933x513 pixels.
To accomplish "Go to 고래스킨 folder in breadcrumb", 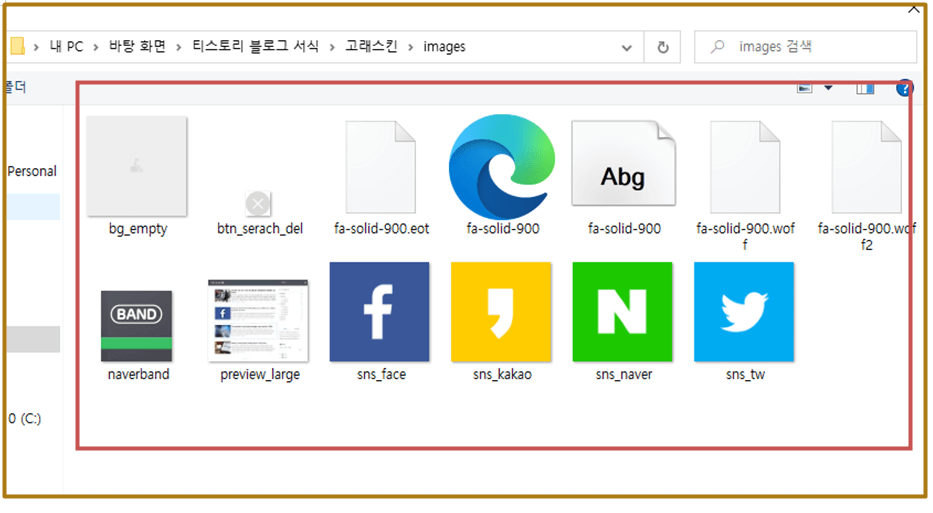I will 371,46.
